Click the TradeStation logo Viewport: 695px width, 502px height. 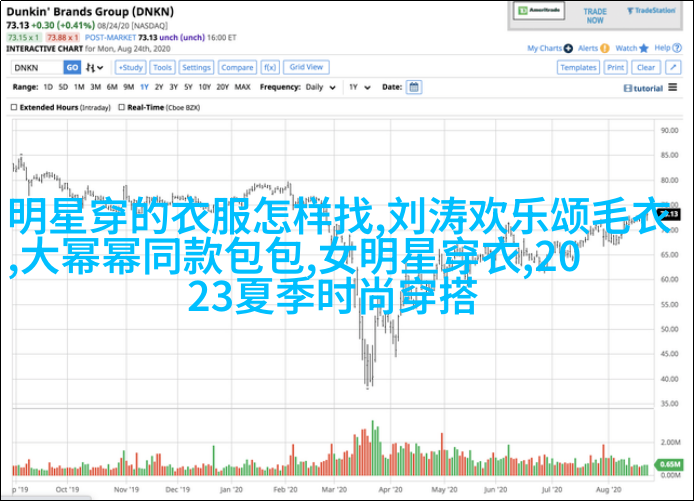651,11
